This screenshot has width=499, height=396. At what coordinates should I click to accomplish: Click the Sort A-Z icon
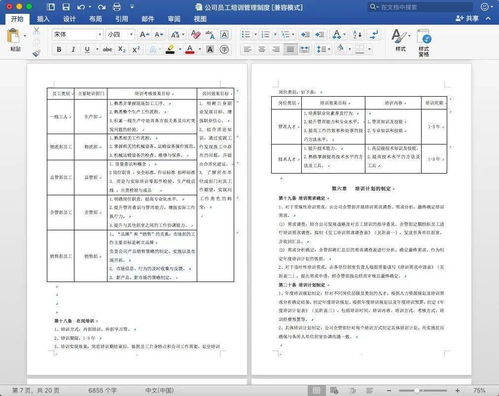point(357,34)
